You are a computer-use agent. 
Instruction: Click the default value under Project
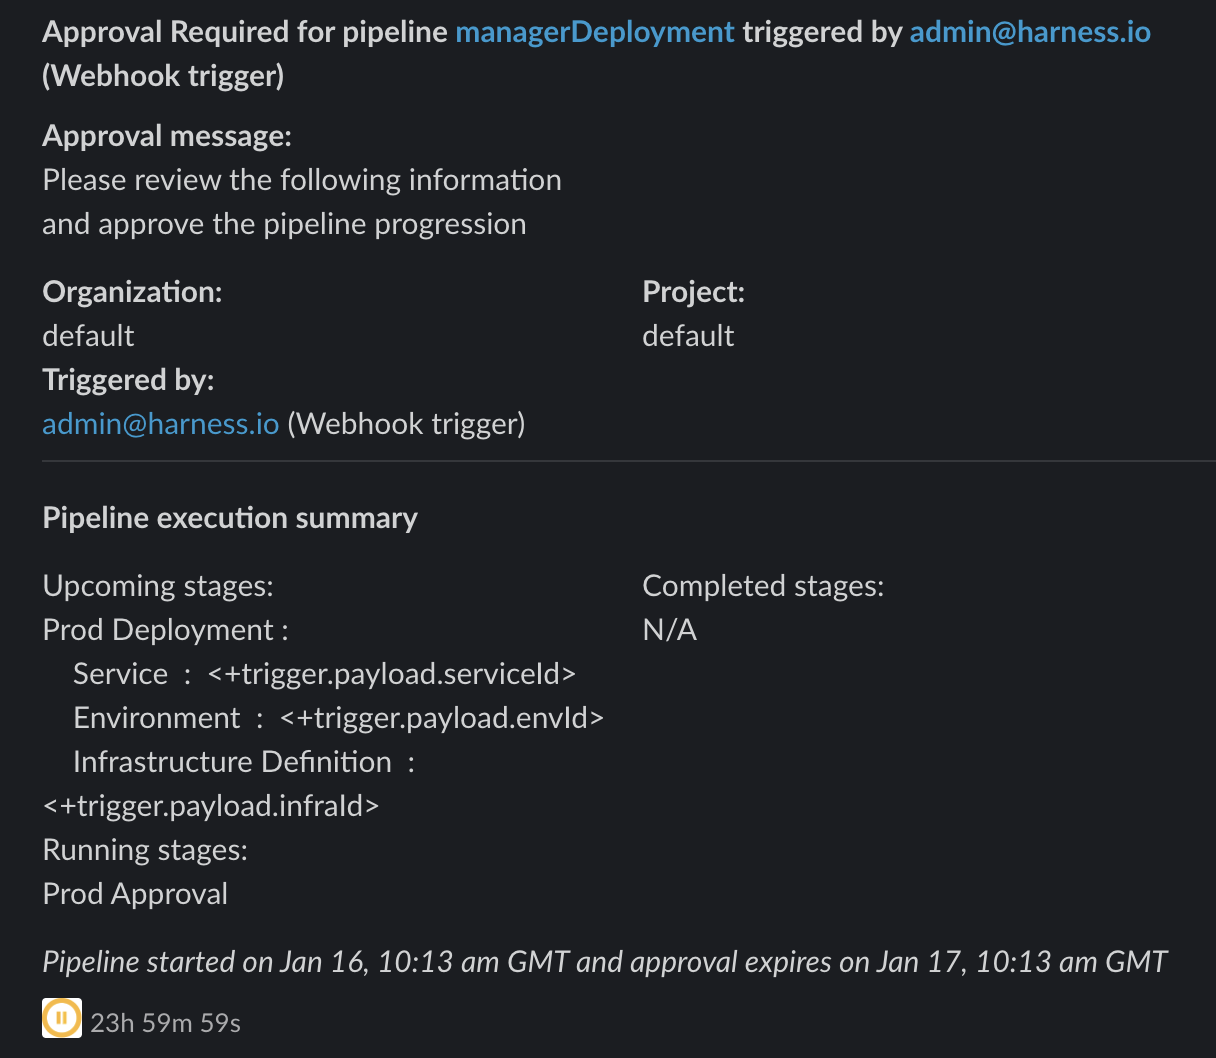(x=688, y=336)
